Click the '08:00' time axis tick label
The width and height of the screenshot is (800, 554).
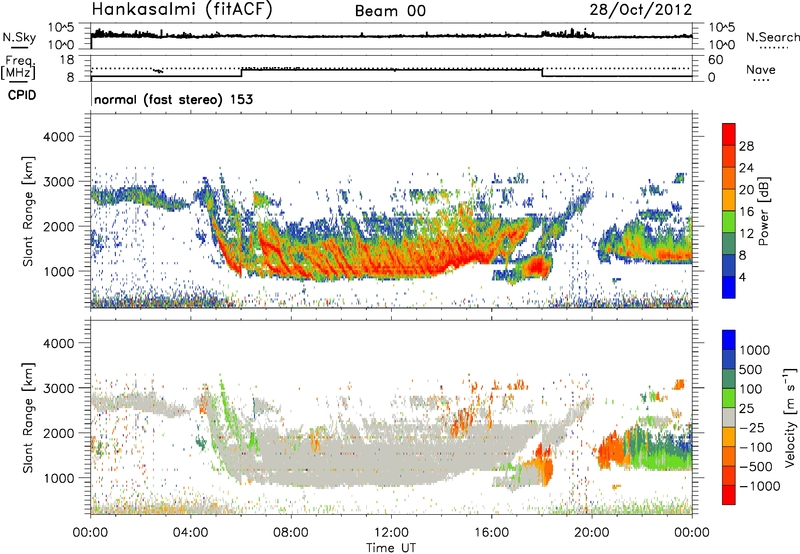click(x=291, y=533)
